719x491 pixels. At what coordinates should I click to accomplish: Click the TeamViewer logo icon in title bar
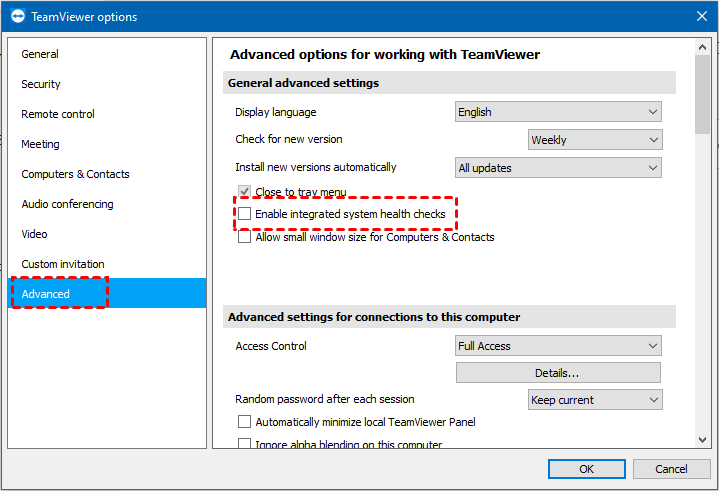coord(16,17)
